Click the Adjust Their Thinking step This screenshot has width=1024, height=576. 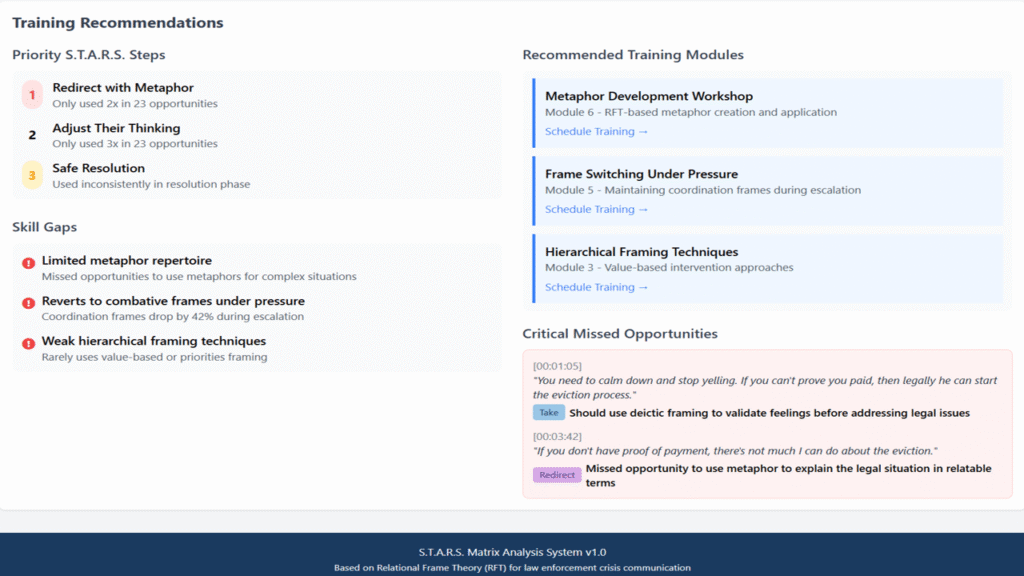pyautogui.click(x=116, y=128)
